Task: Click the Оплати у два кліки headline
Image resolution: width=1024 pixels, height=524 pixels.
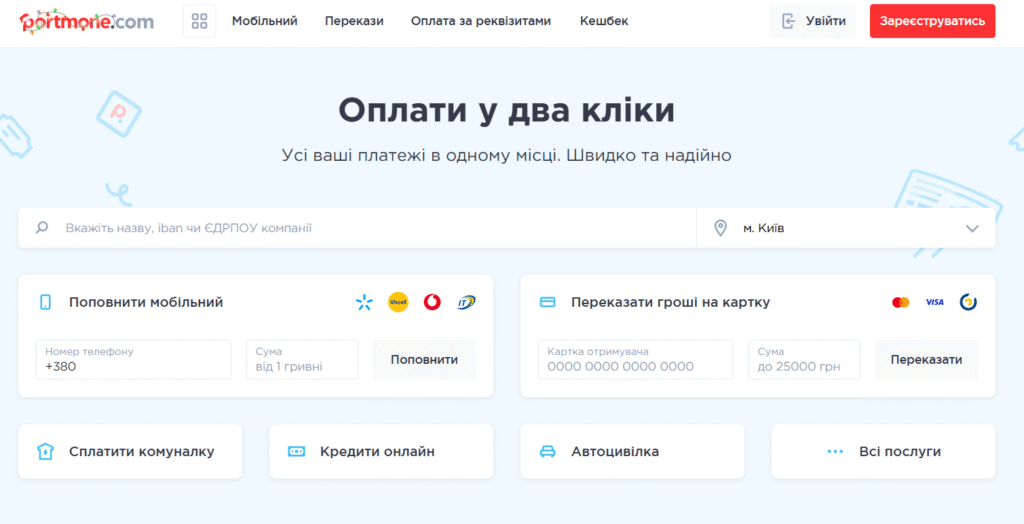Action: (507, 110)
